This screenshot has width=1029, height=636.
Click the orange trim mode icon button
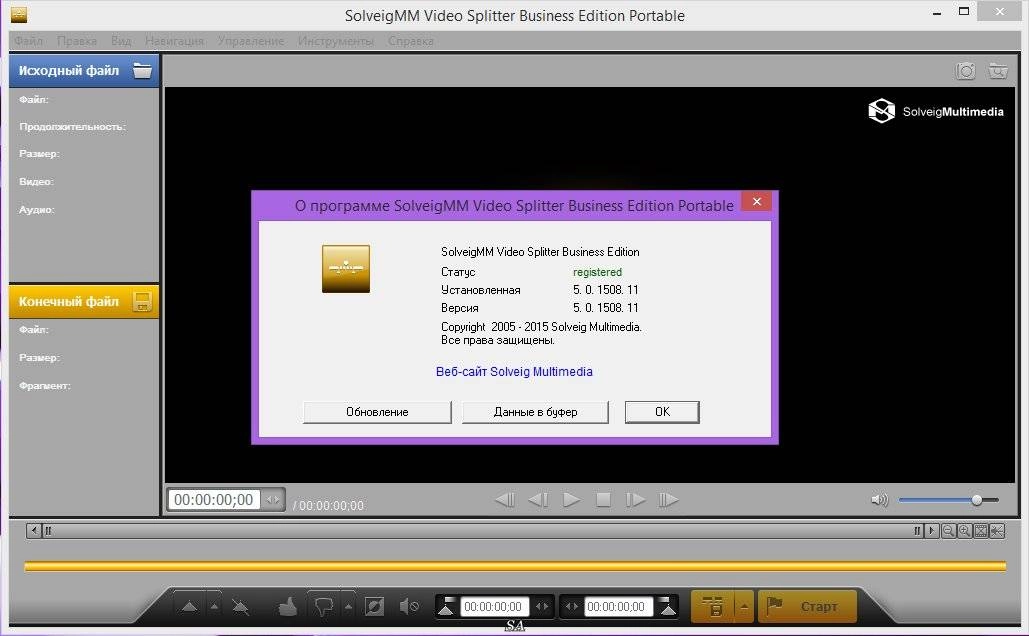(713, 606)
